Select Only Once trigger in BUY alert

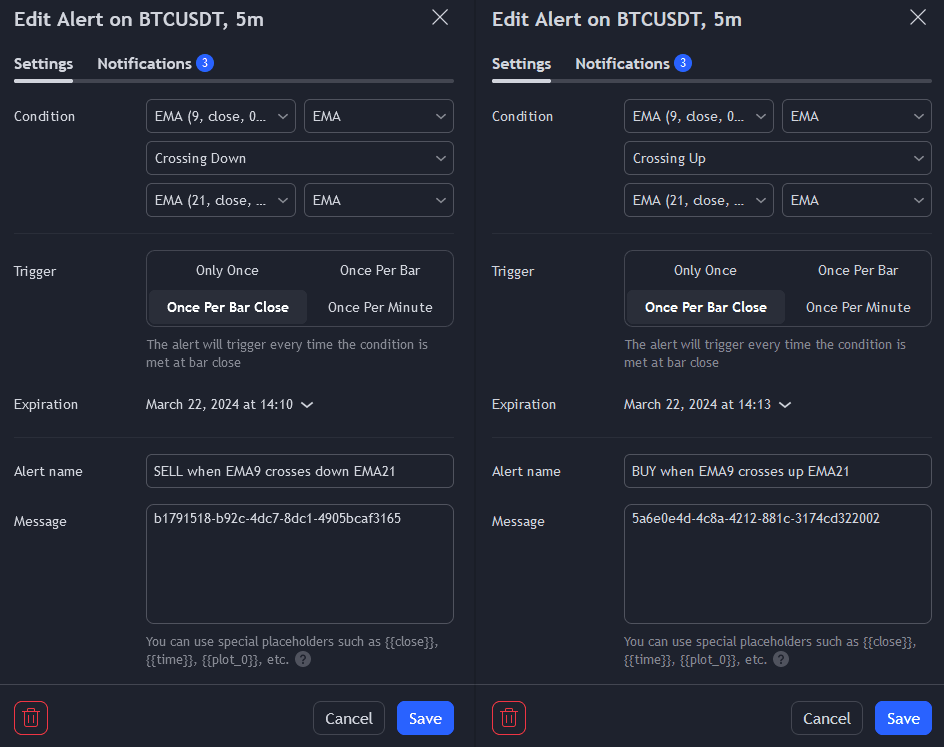(x=705, y=270)
